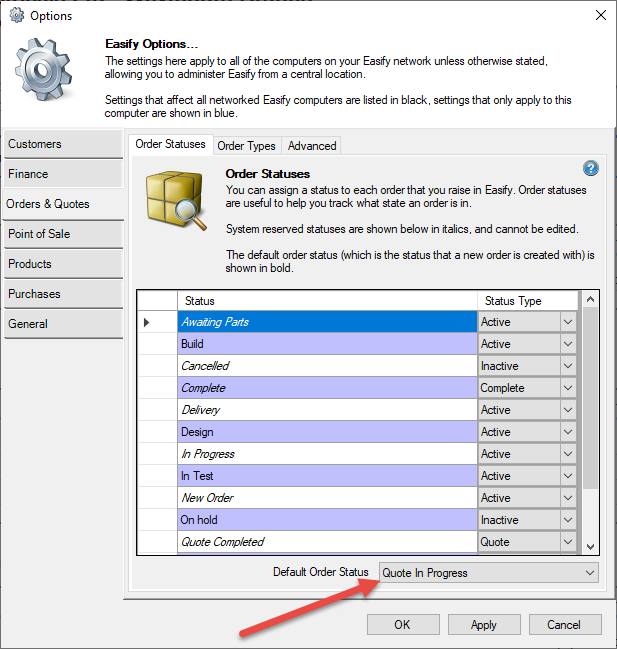The width and height of the screenshot is (617, 649).
Task: Click the Apply button
Action: pyautogui.click(x=483, y=625)
